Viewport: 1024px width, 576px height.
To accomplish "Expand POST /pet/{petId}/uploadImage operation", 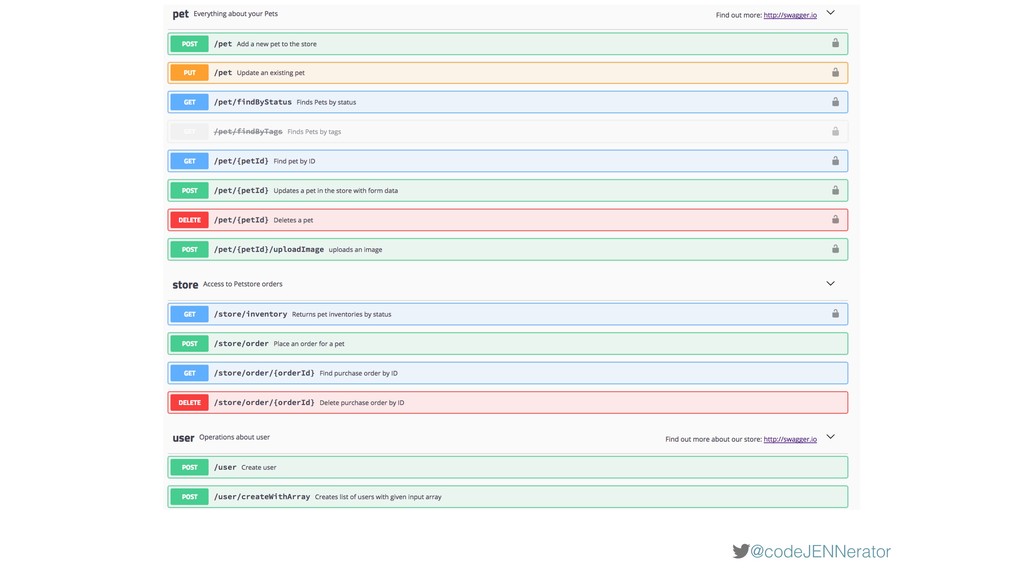I will (507, 249).
